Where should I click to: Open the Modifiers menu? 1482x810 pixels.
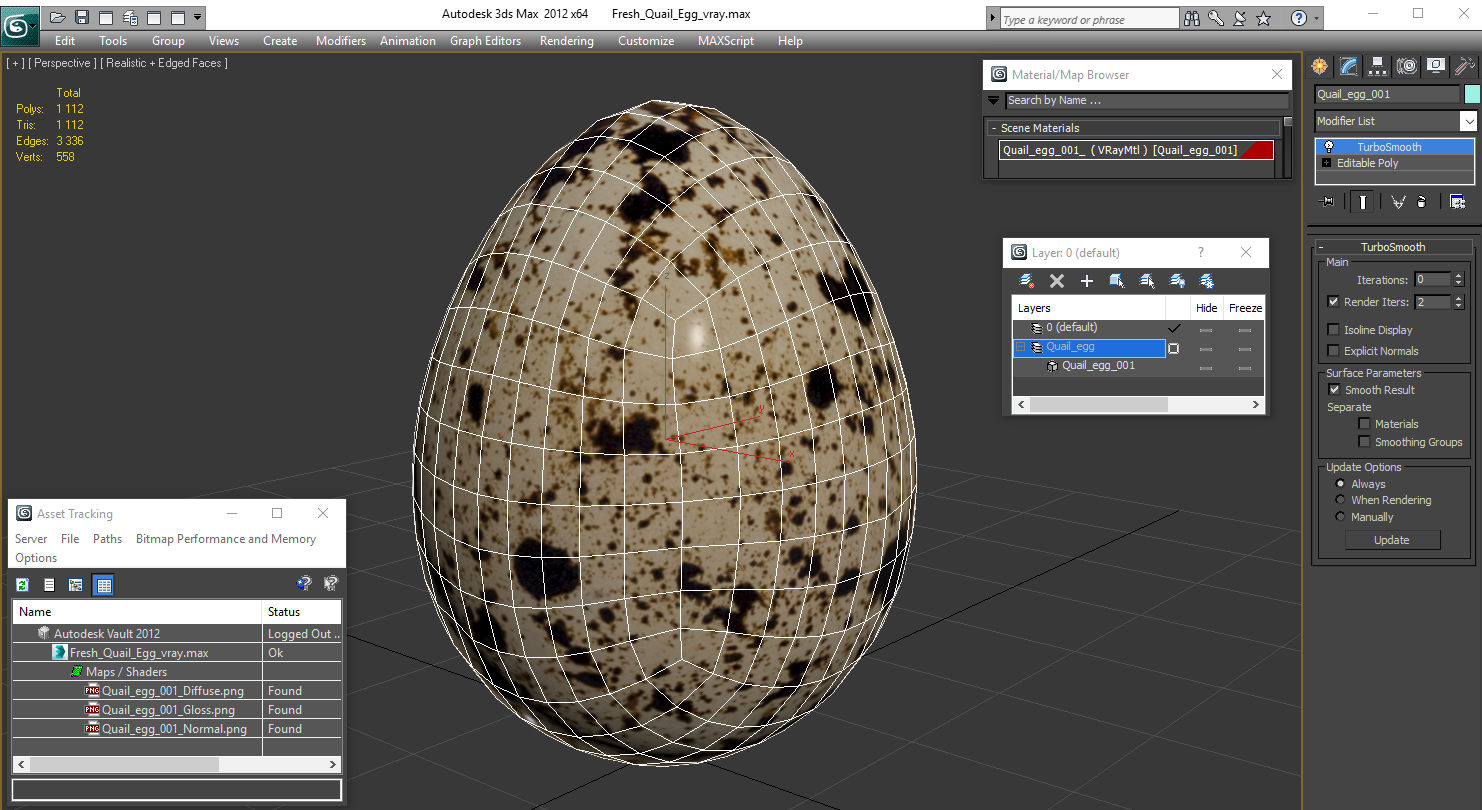click(x=341, y=41)
